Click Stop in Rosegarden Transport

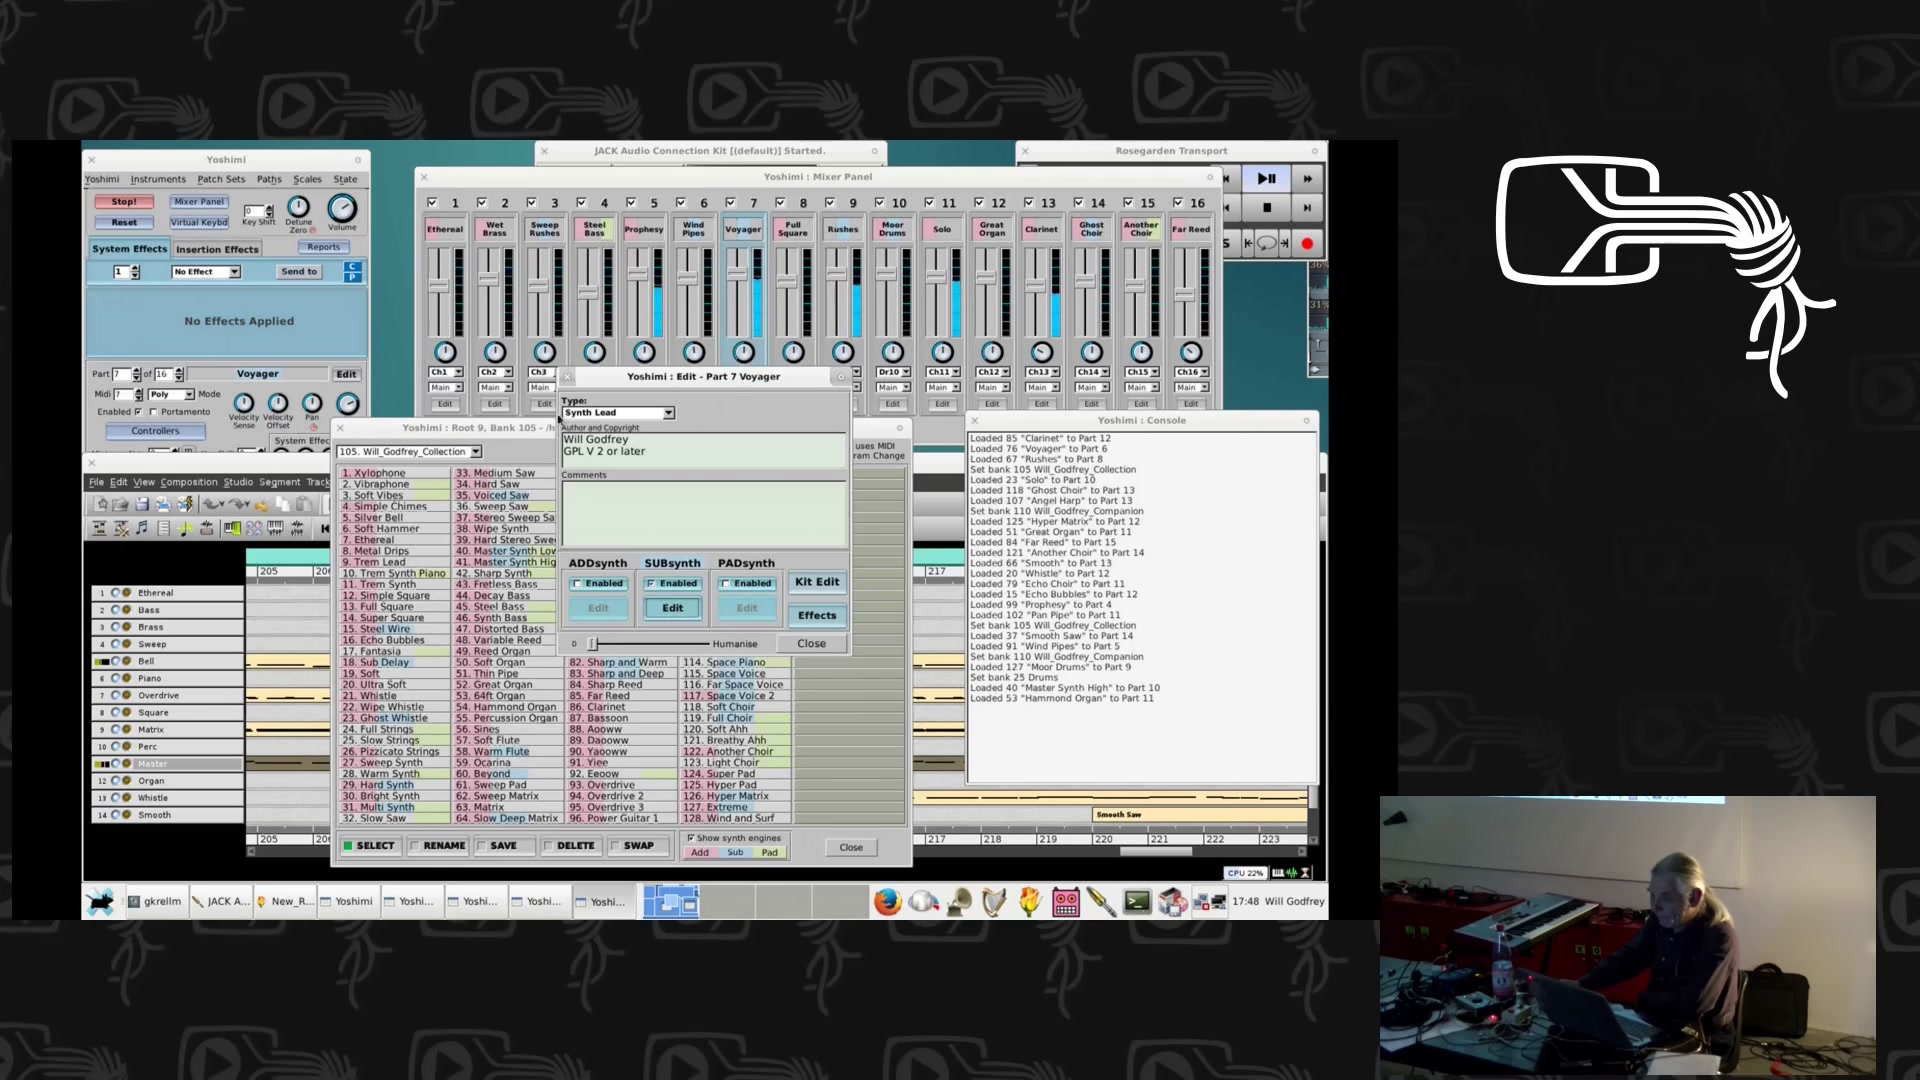(x=1266, y=208)
